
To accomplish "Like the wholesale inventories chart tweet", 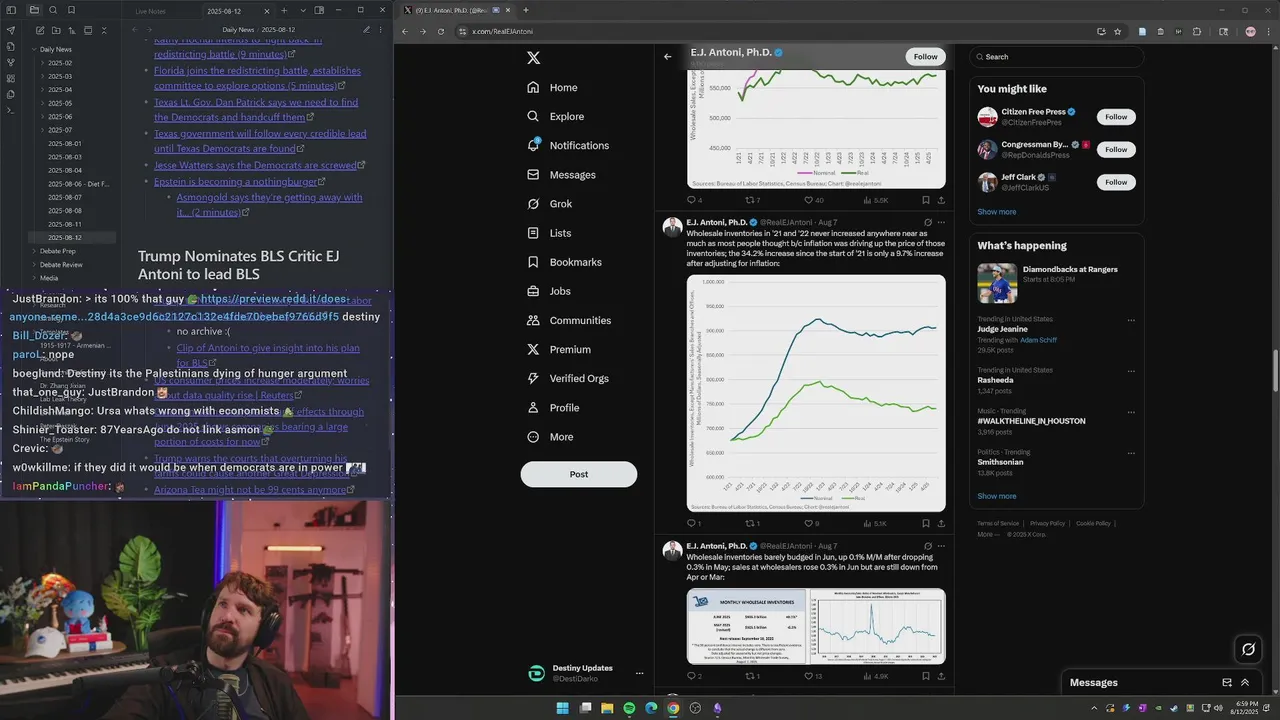I will click(813, 523).
